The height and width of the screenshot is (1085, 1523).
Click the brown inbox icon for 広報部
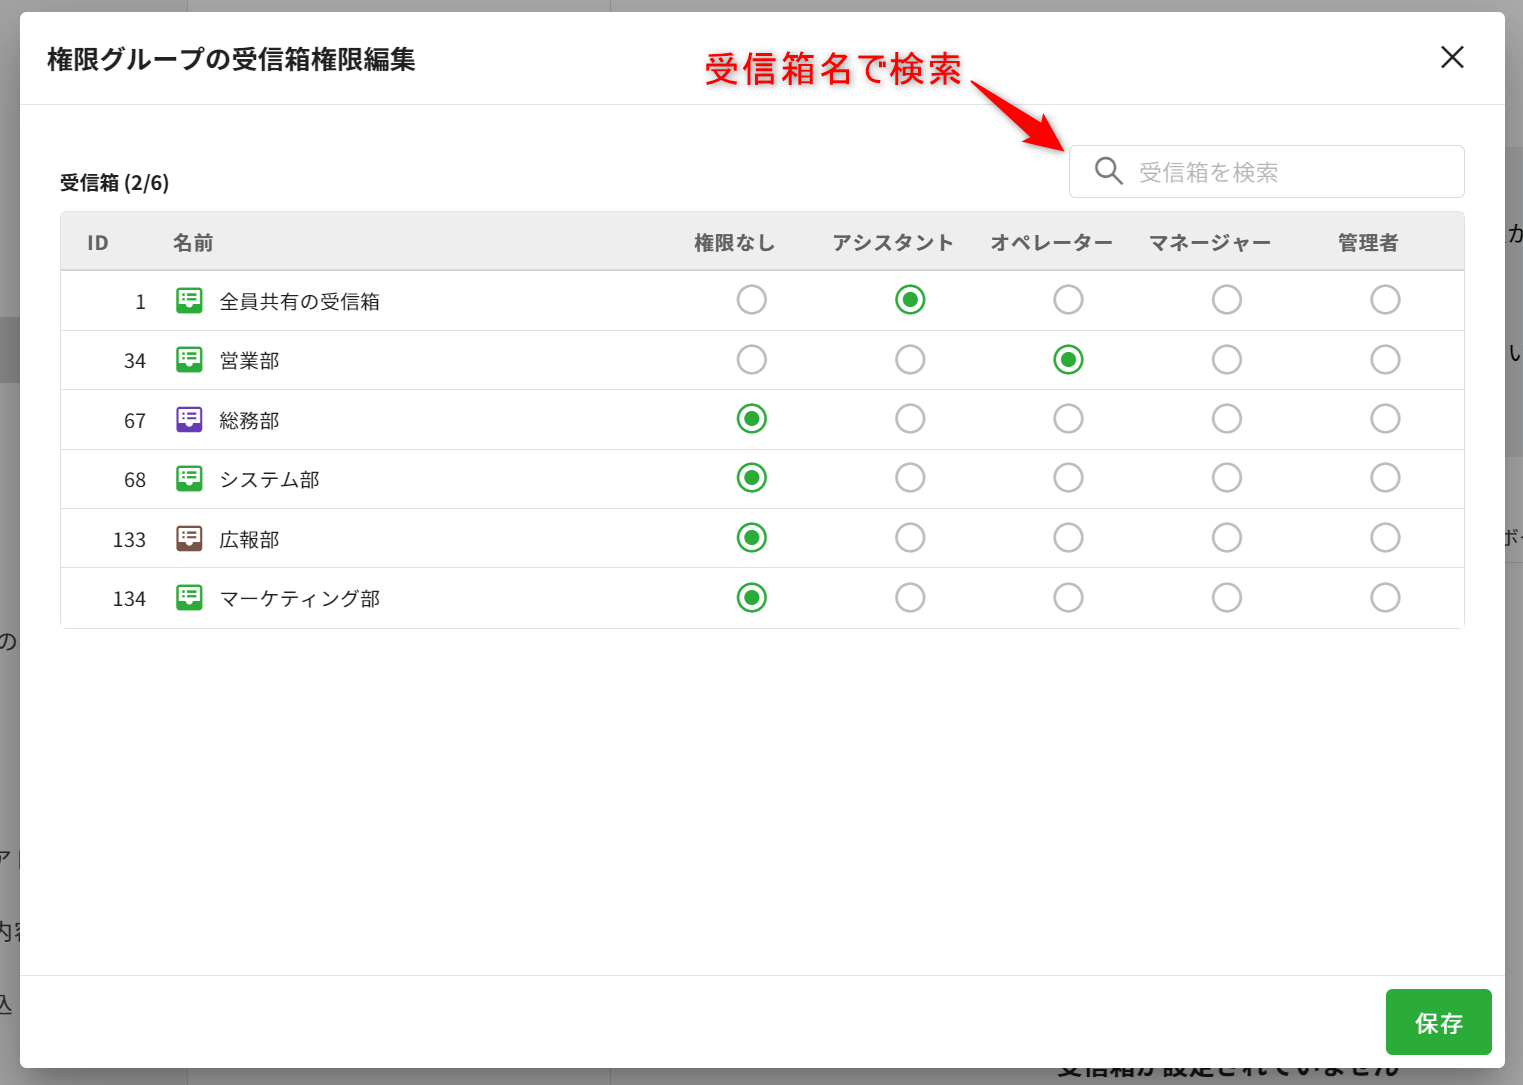[x=189, y=539]
